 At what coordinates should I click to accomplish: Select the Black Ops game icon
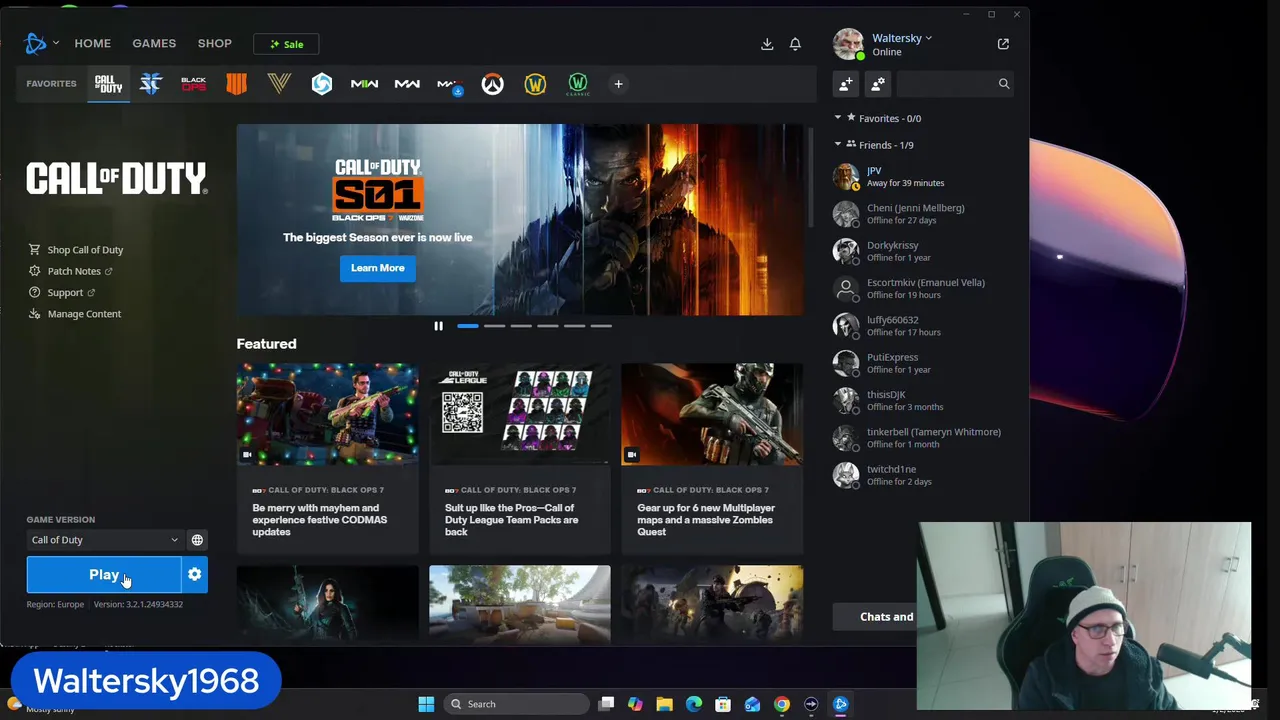point(193,84)
